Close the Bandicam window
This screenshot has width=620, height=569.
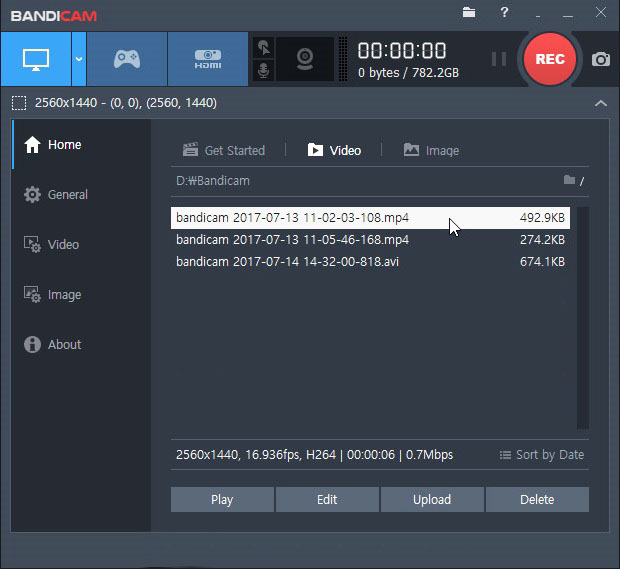(601, 12)
